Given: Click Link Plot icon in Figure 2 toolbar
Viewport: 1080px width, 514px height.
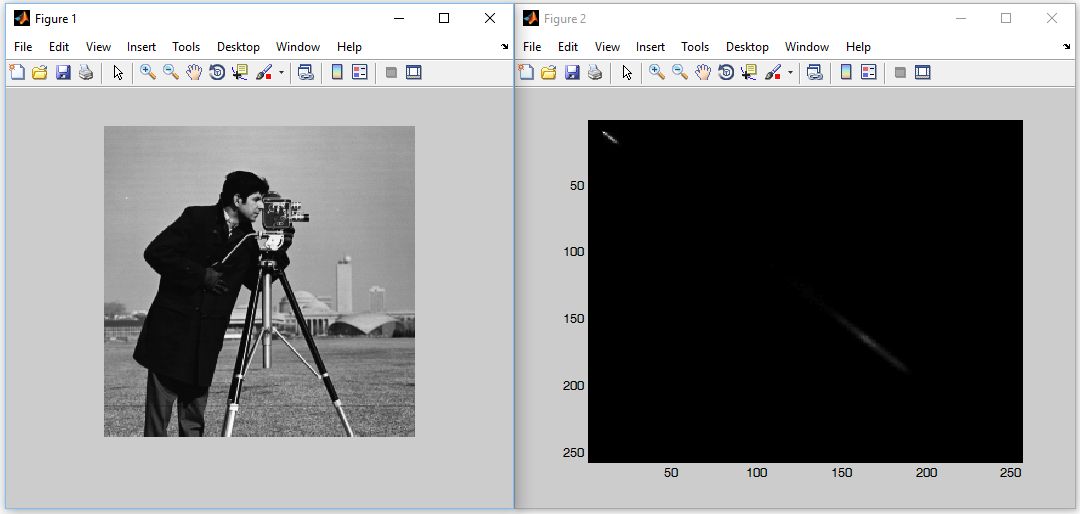Looking at the screenshot, I should pos(815,72).
